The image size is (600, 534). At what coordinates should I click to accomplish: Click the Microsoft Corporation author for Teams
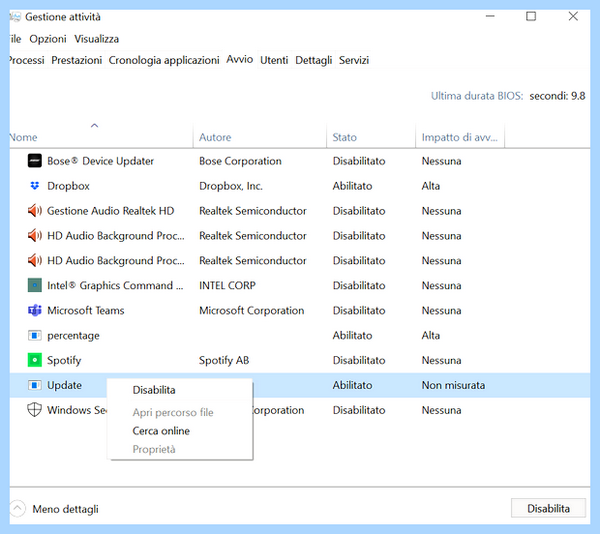(251, 310)
